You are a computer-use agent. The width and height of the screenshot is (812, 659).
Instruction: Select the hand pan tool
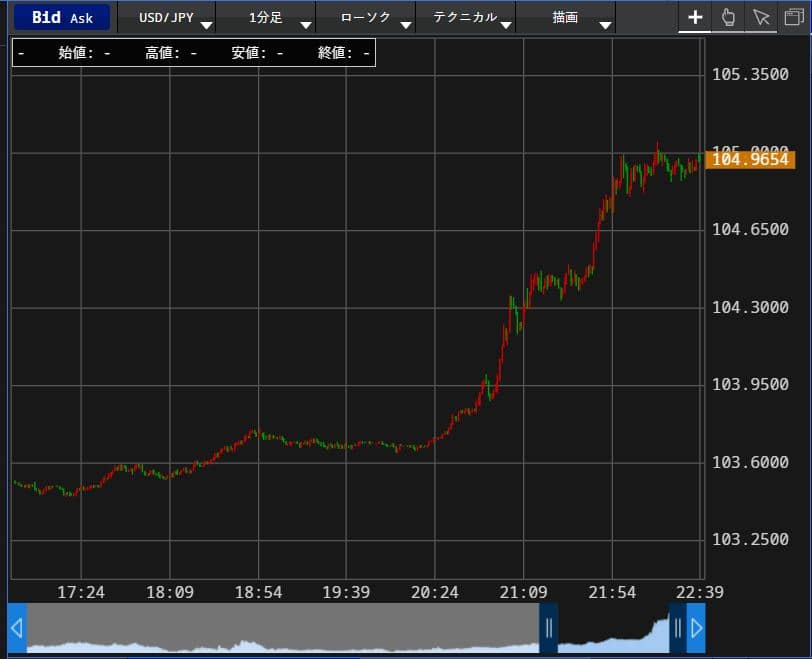tap(728, 17)
